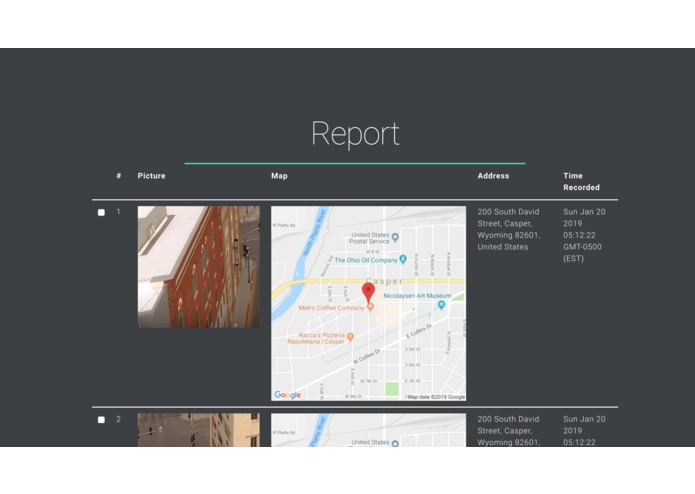The width and height of the screenshot is (695, 494).
Task: Click the Address column header
Action: coord(493,176)
